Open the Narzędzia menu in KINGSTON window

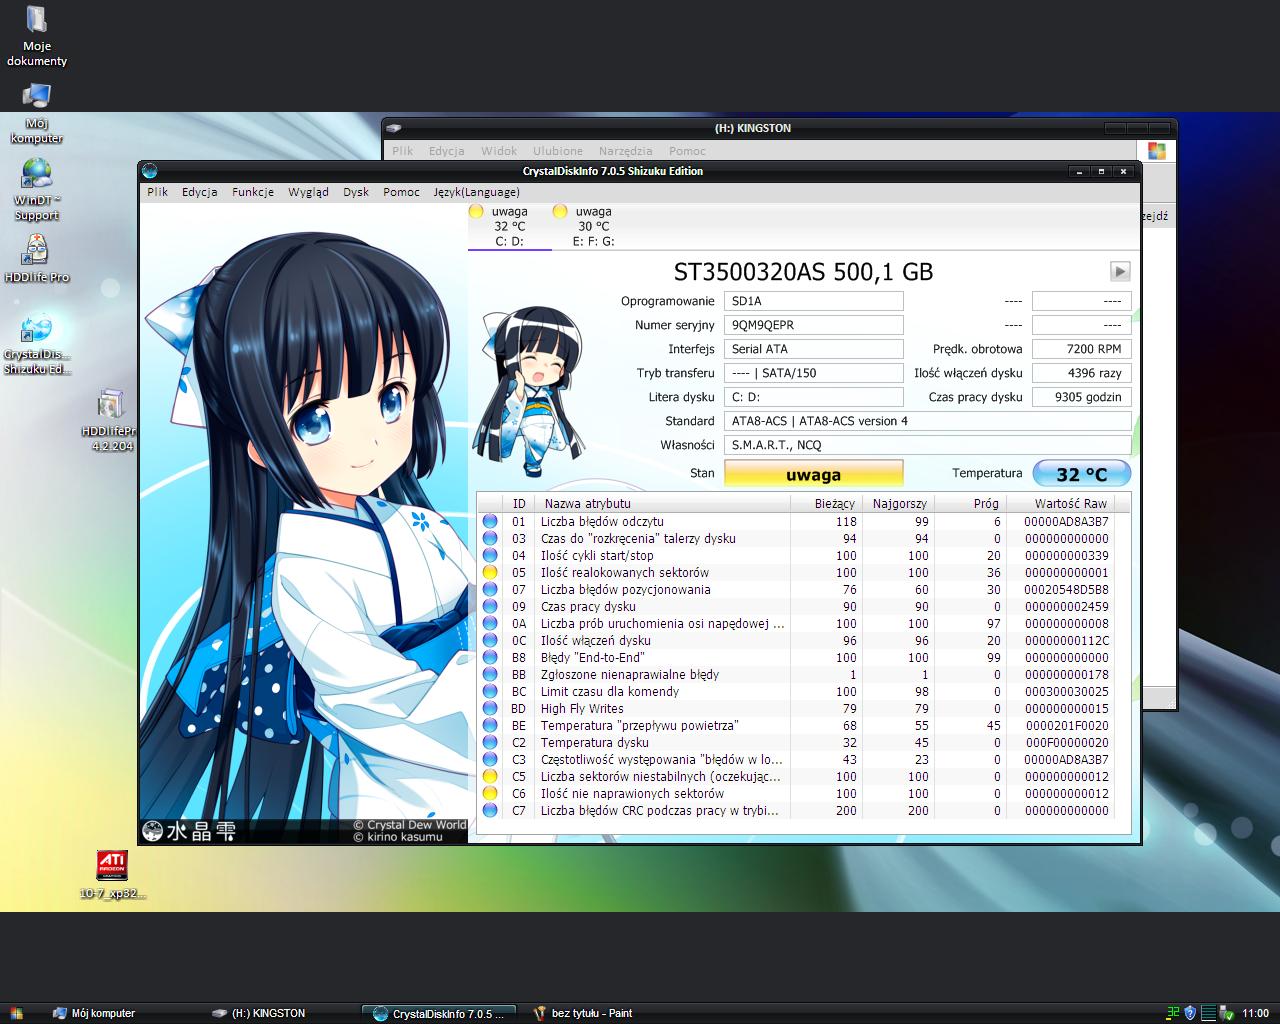626,151
